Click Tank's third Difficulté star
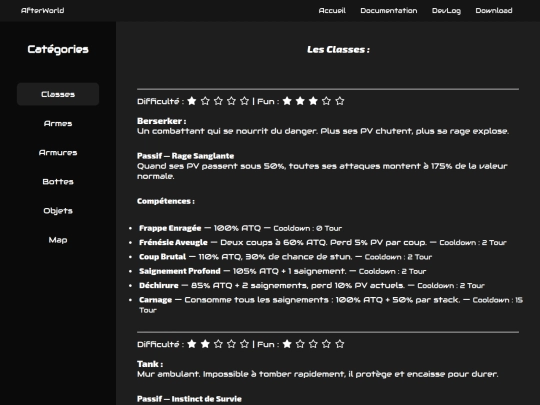Image resolution: width=540 pixels, height=405 pixels. tap(218, 344)
